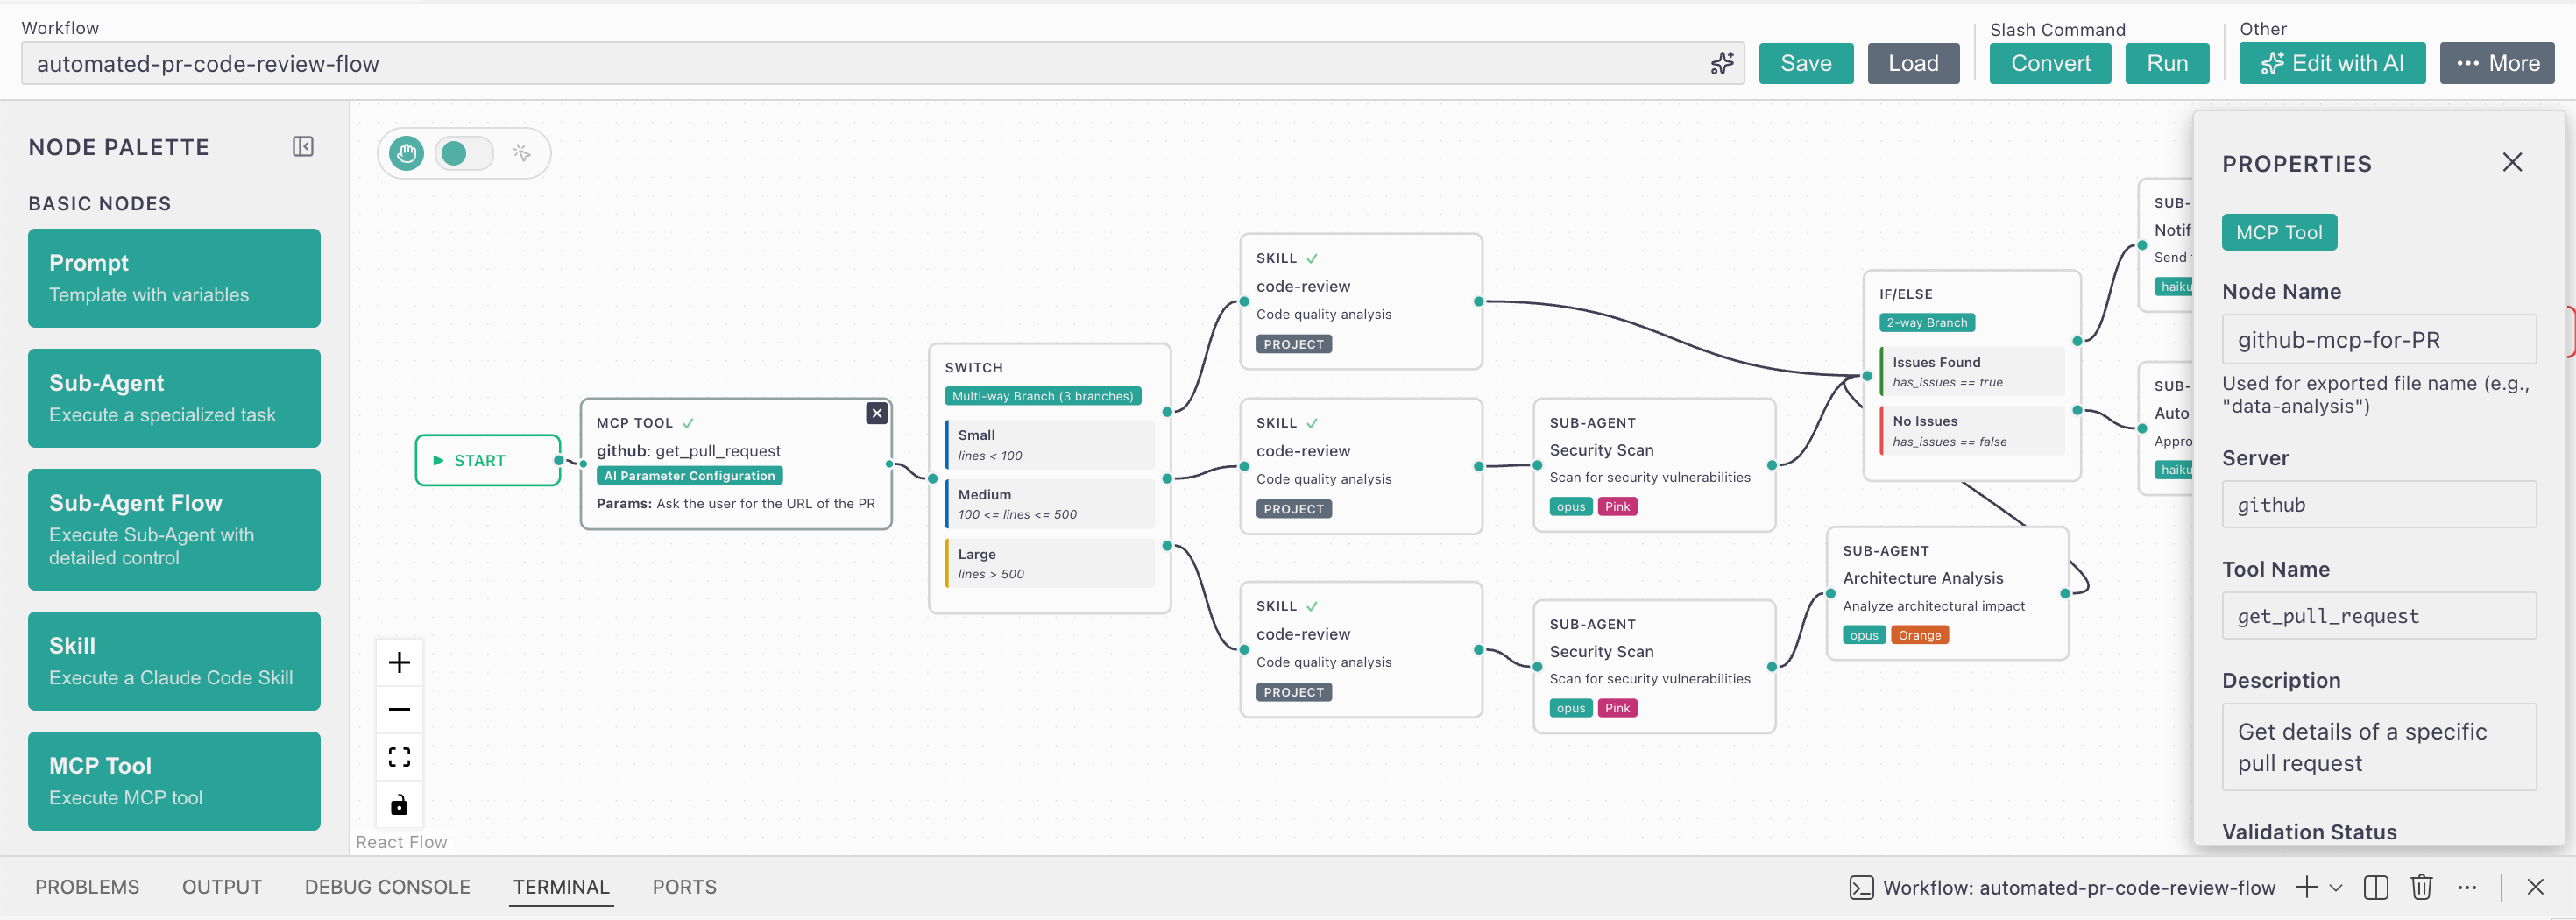Open the terminal launch profile dropdown
Image resolution: width=2576 pixels, height=920 pixels.
coord(2336,887)
